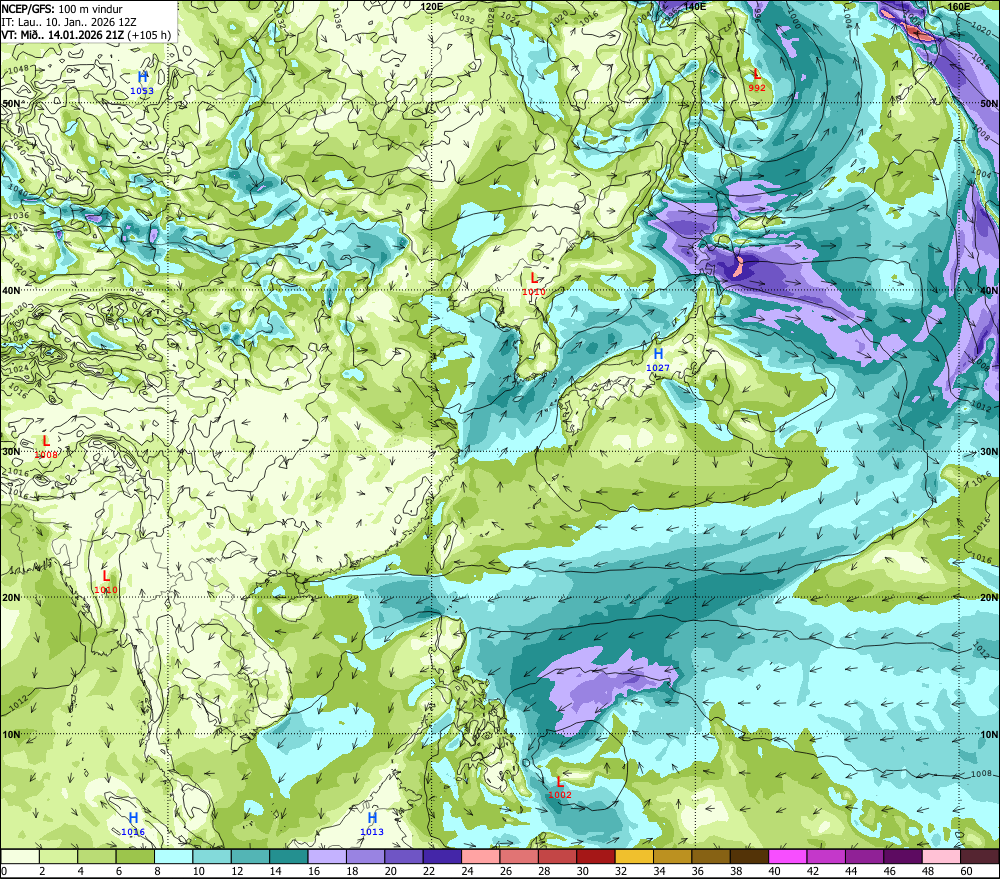Pick the pink 24–26 legend swatch
Viewport: 1000px width, 879px height.
click(x=480, y=856)
